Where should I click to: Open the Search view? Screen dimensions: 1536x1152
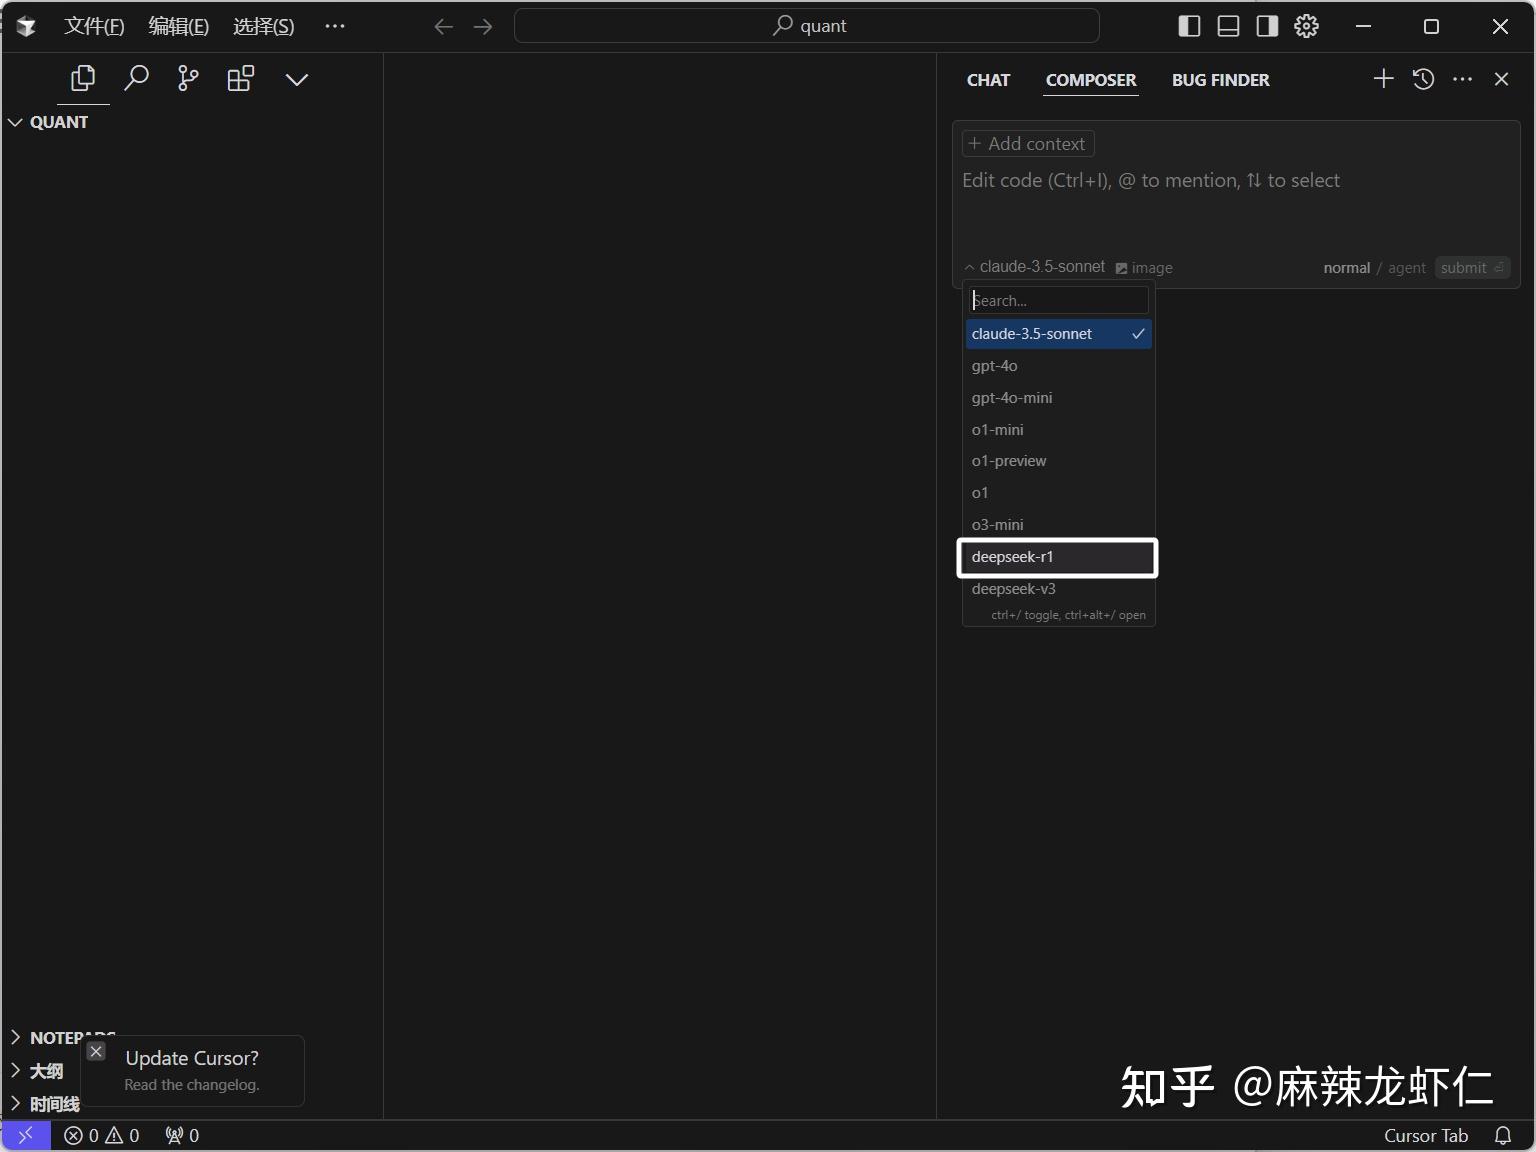[x=136, y=78]
